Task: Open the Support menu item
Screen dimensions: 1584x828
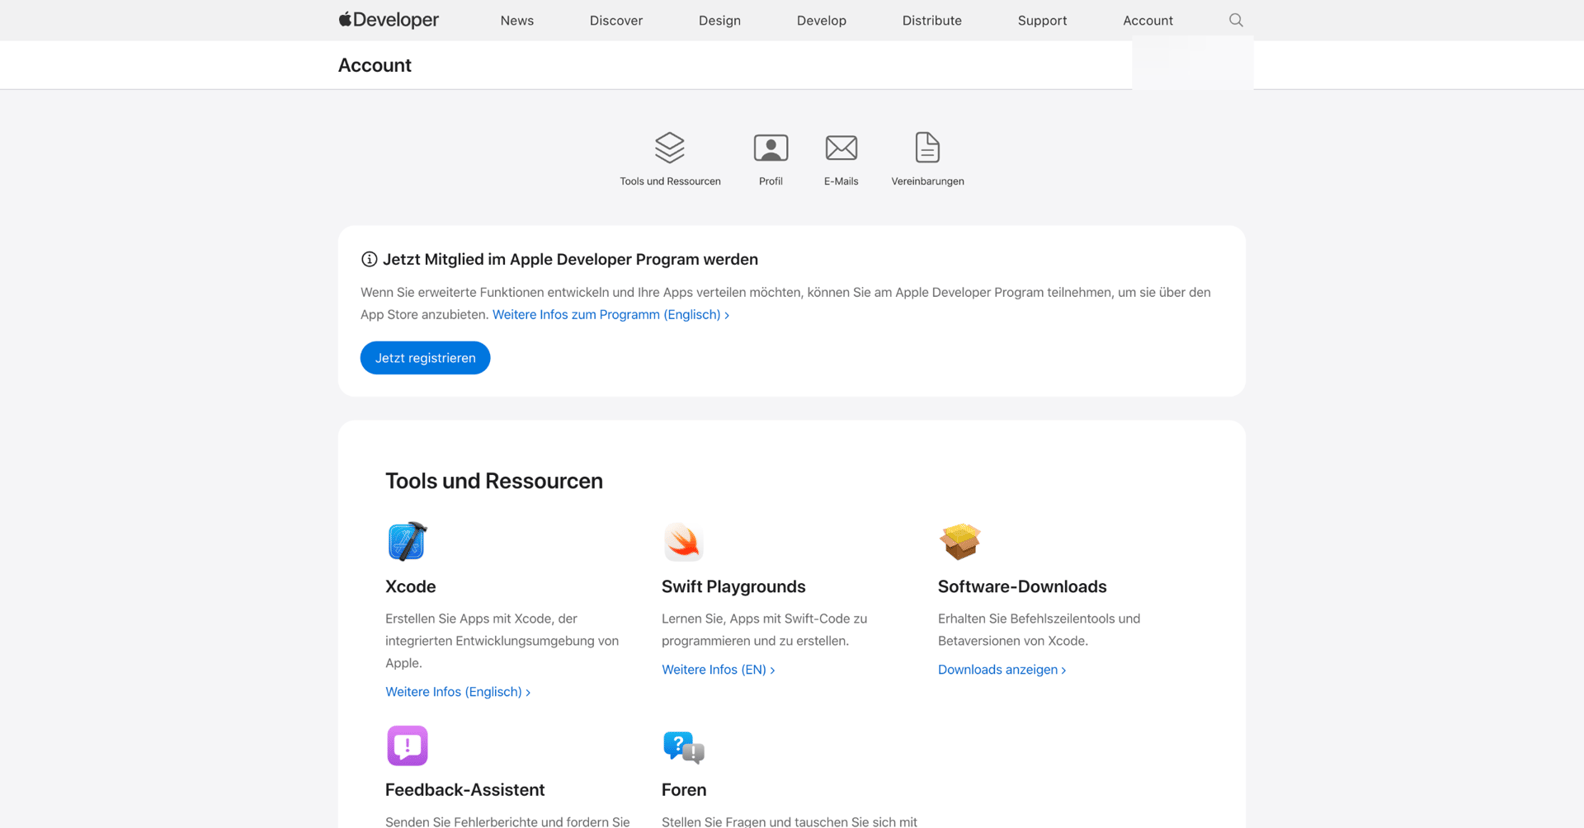Action: coord(1042,20)
